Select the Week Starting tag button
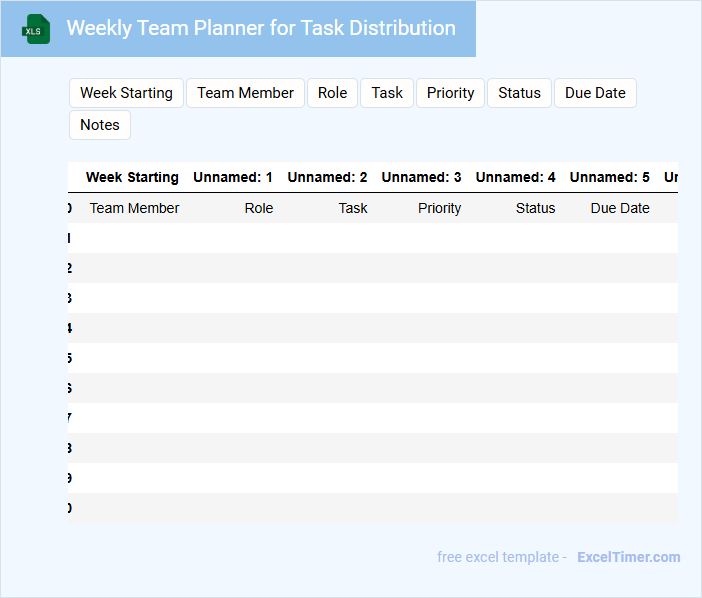Viewport: 702px width, 598px height. (126, 93)
